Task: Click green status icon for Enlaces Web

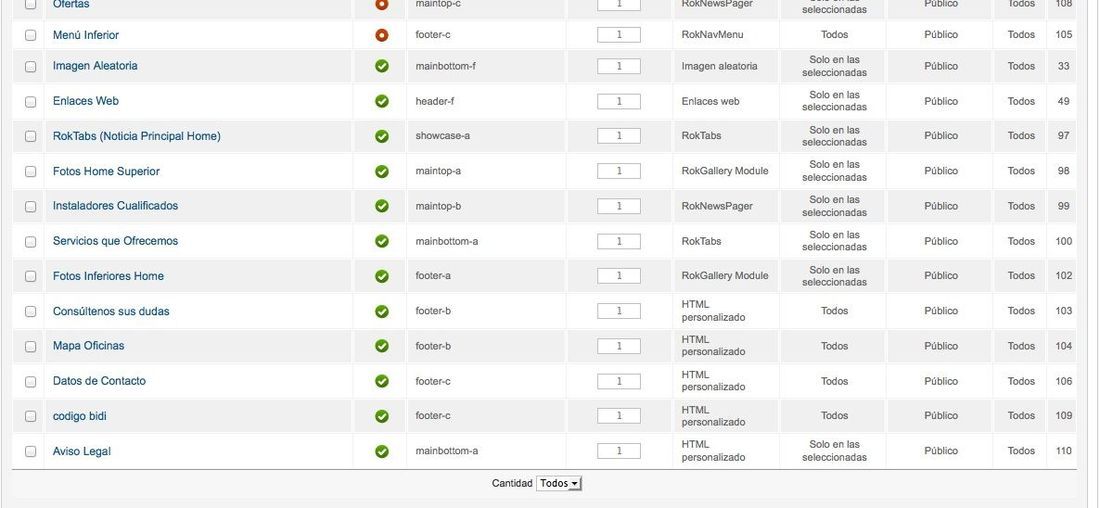Action: tap(382, 101)
